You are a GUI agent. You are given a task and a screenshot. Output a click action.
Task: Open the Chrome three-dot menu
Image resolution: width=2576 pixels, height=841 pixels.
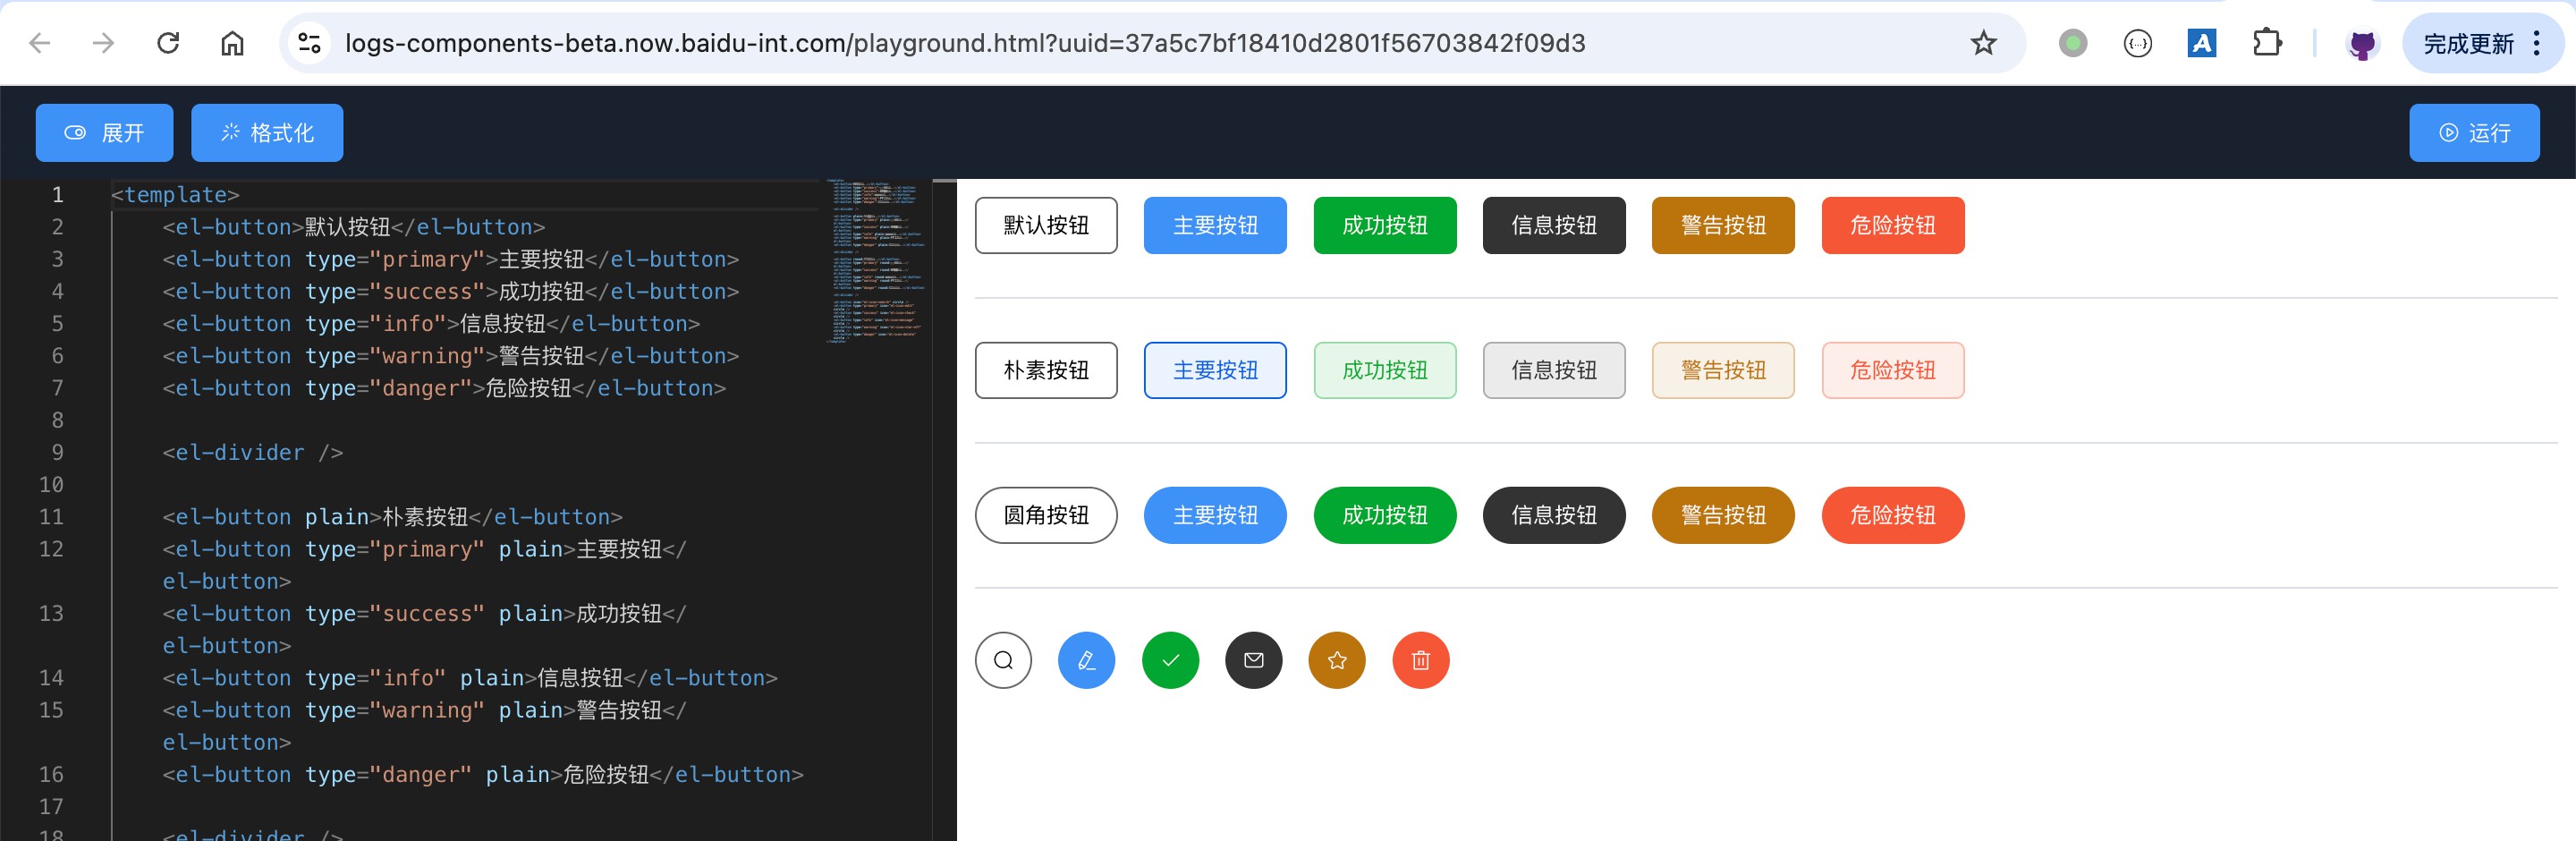click(2537, 43)
